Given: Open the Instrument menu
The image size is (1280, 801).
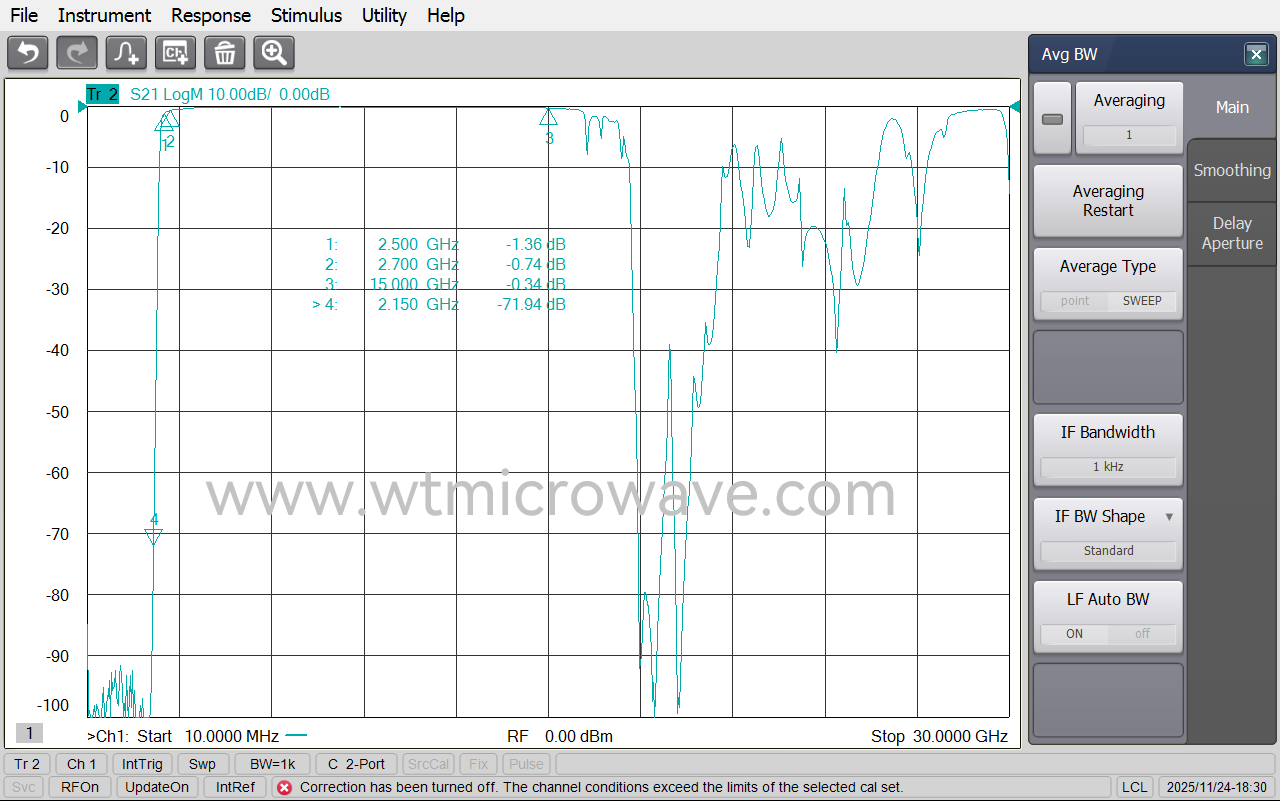Looking at the screenshot, I should coord(104,15).
